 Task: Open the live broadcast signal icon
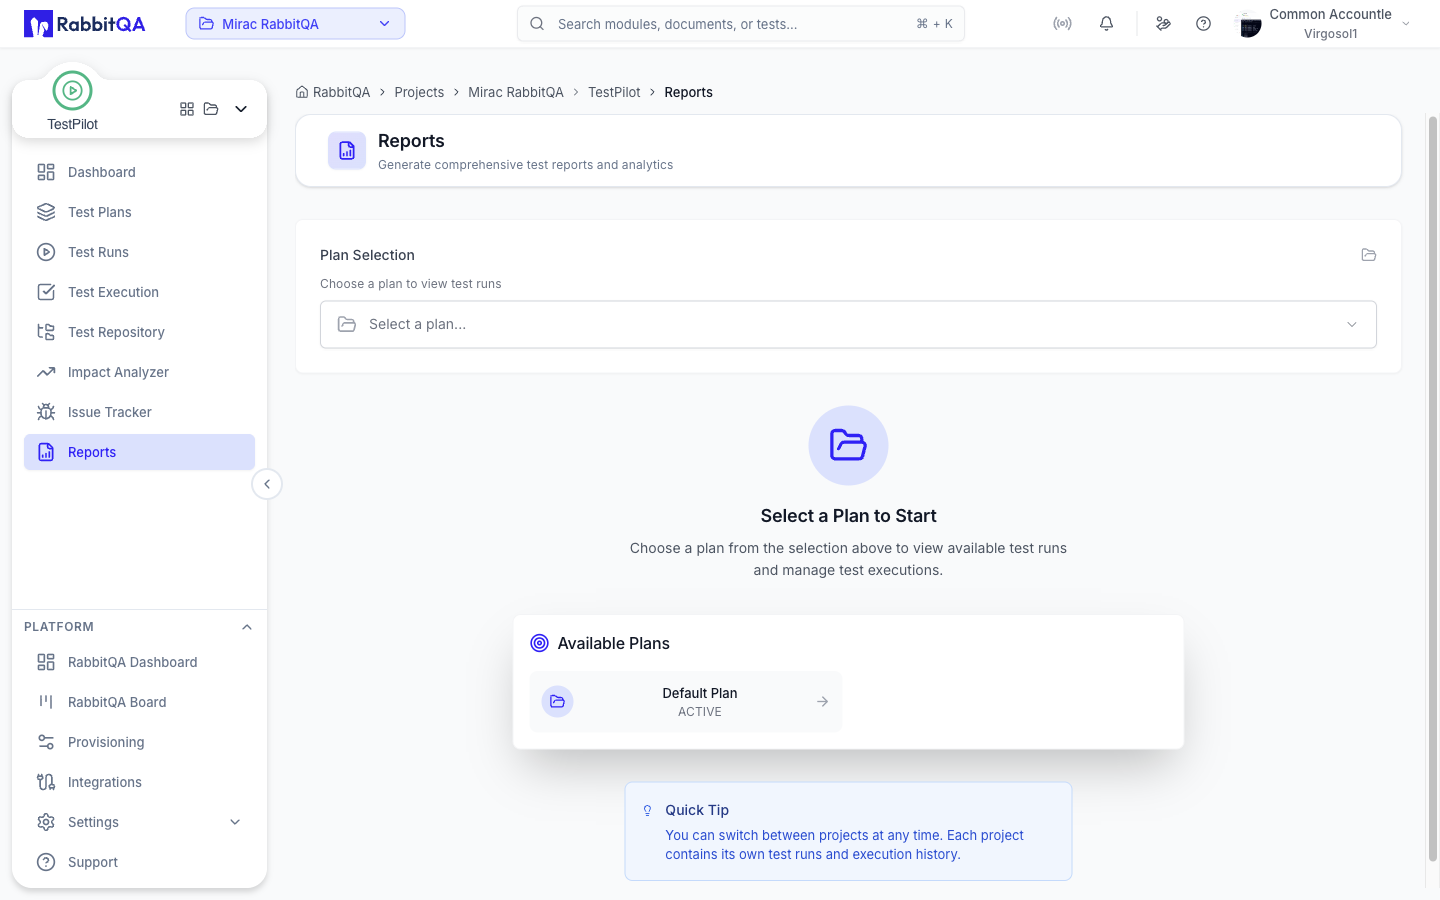click(x=1062, y=24)
